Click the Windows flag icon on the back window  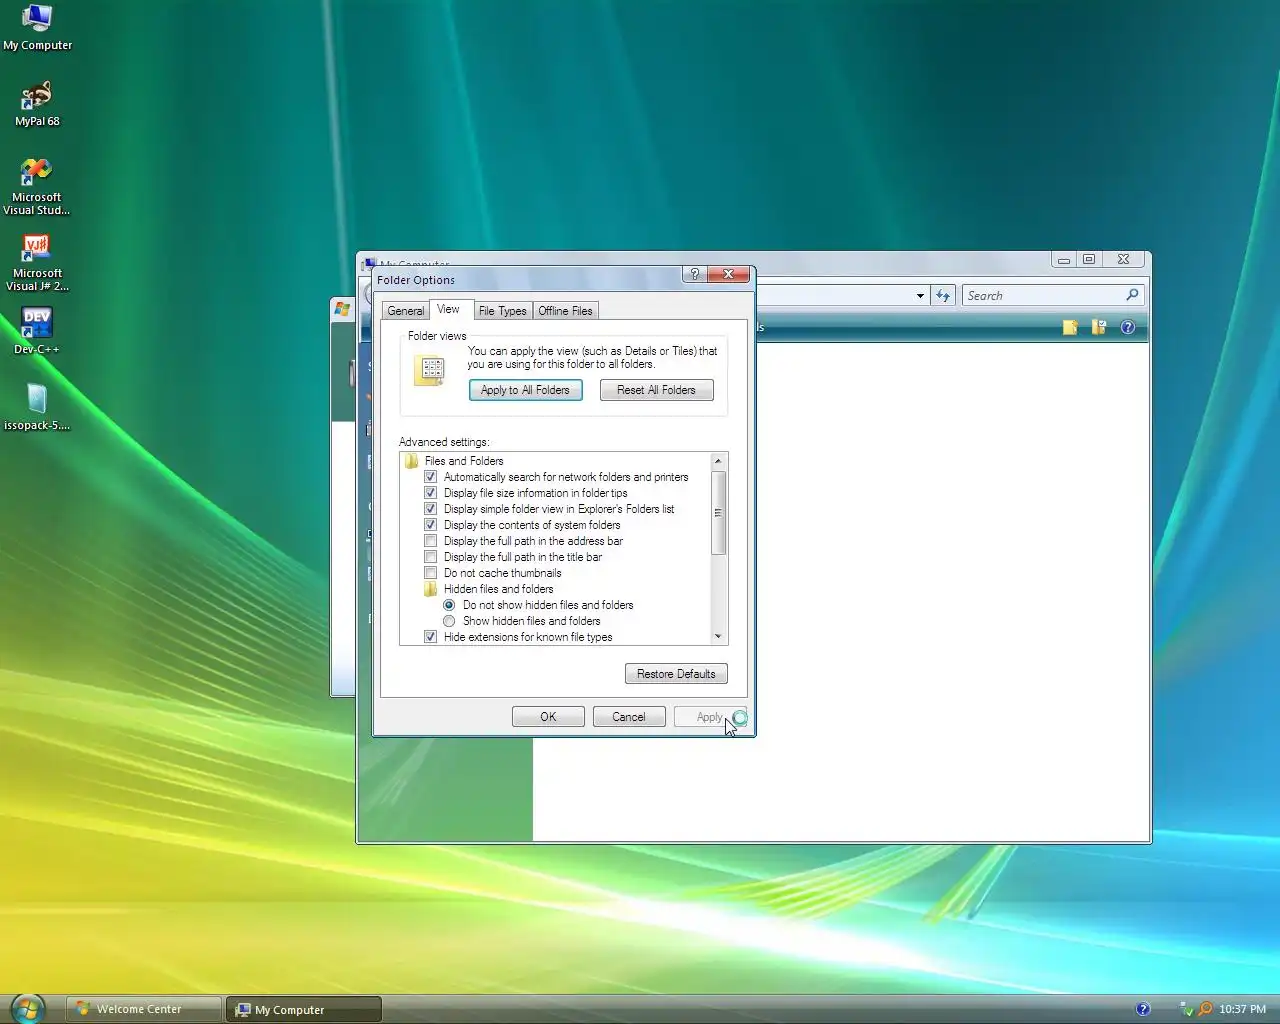[x=343, y=309]
